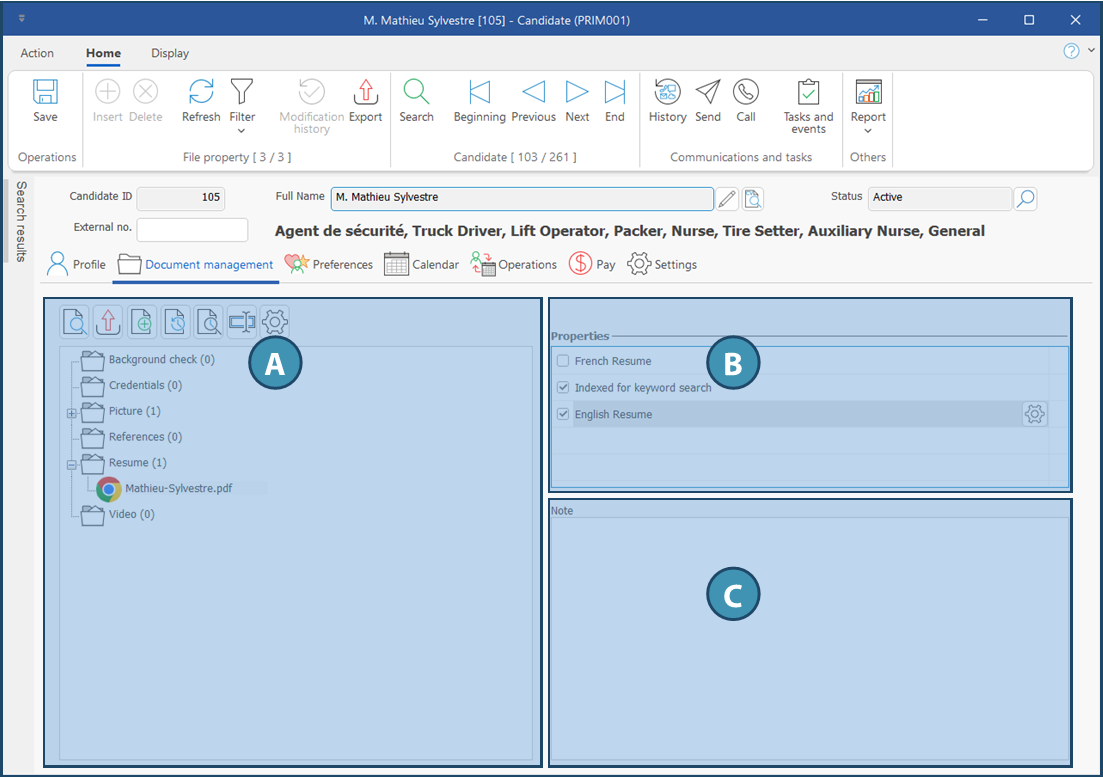Open the communications History icon

tap(667, 102)
